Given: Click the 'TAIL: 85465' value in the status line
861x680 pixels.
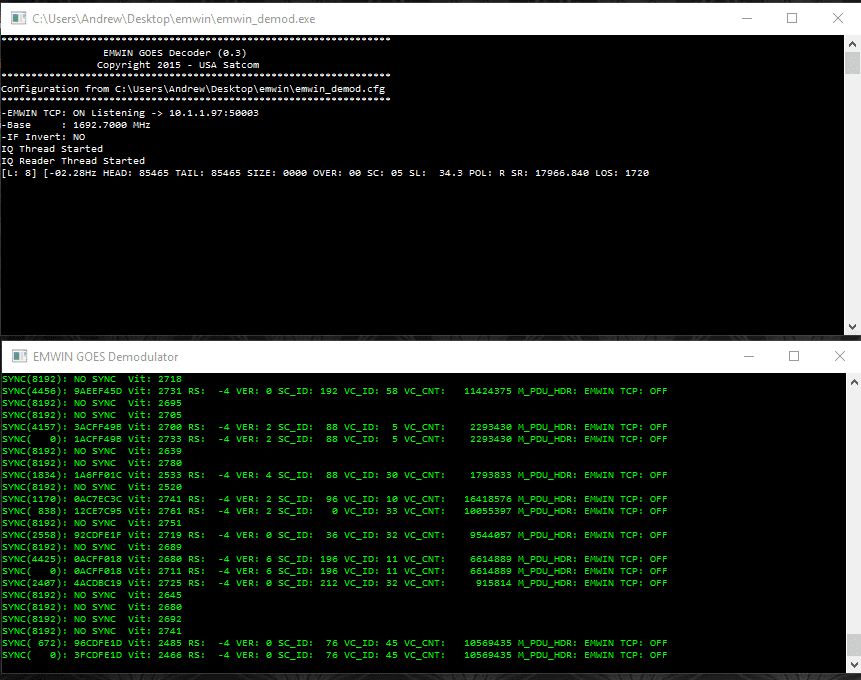Looking at the screenshot, I should (208, 174).
